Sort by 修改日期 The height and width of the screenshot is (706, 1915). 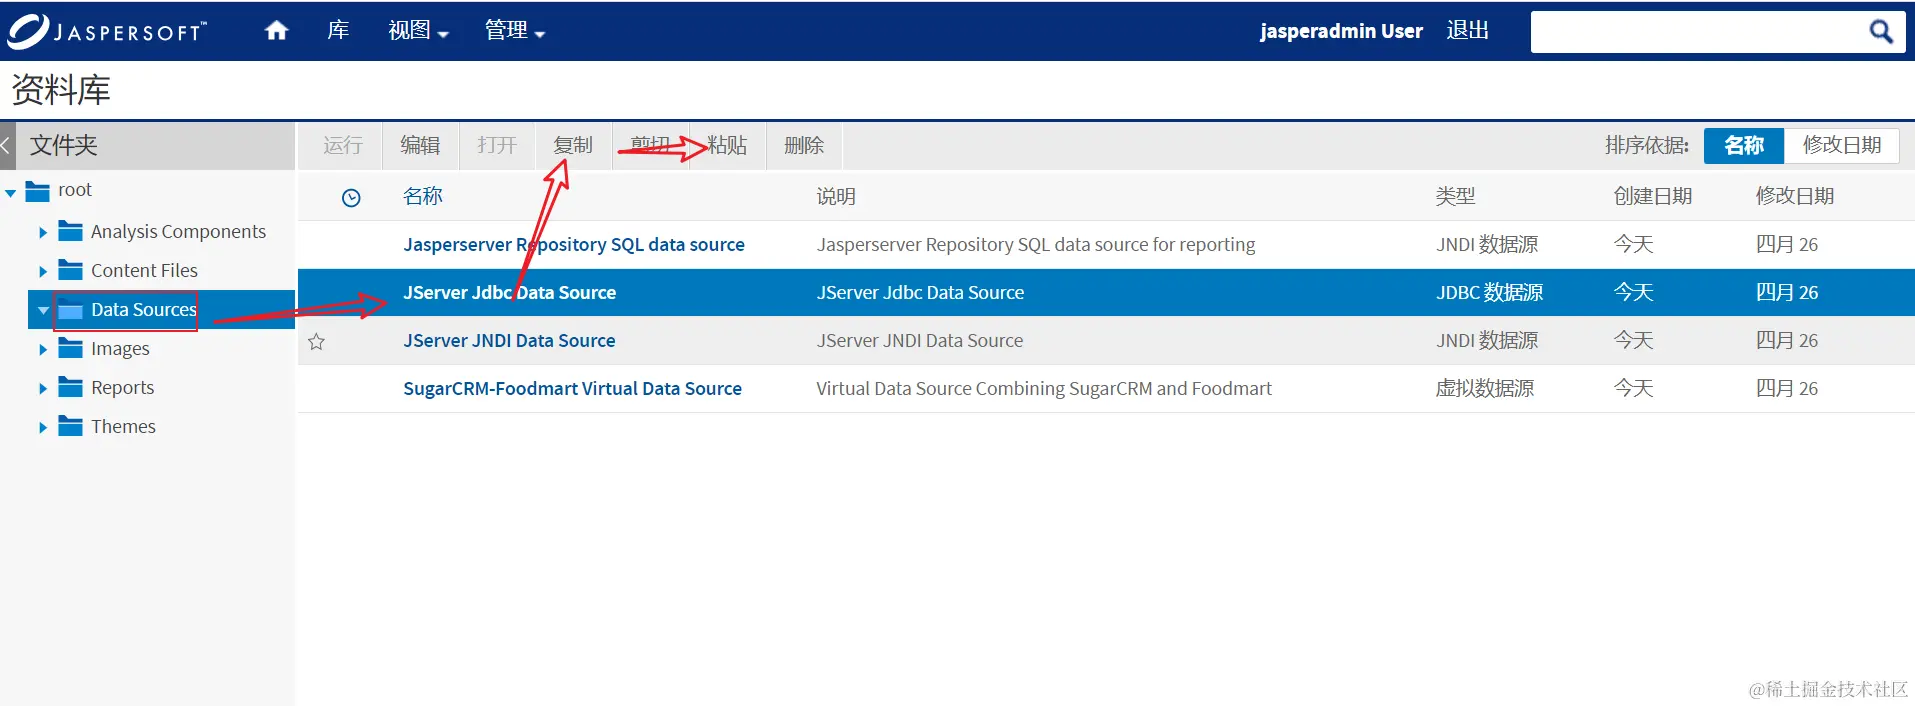coord(1842,146)
